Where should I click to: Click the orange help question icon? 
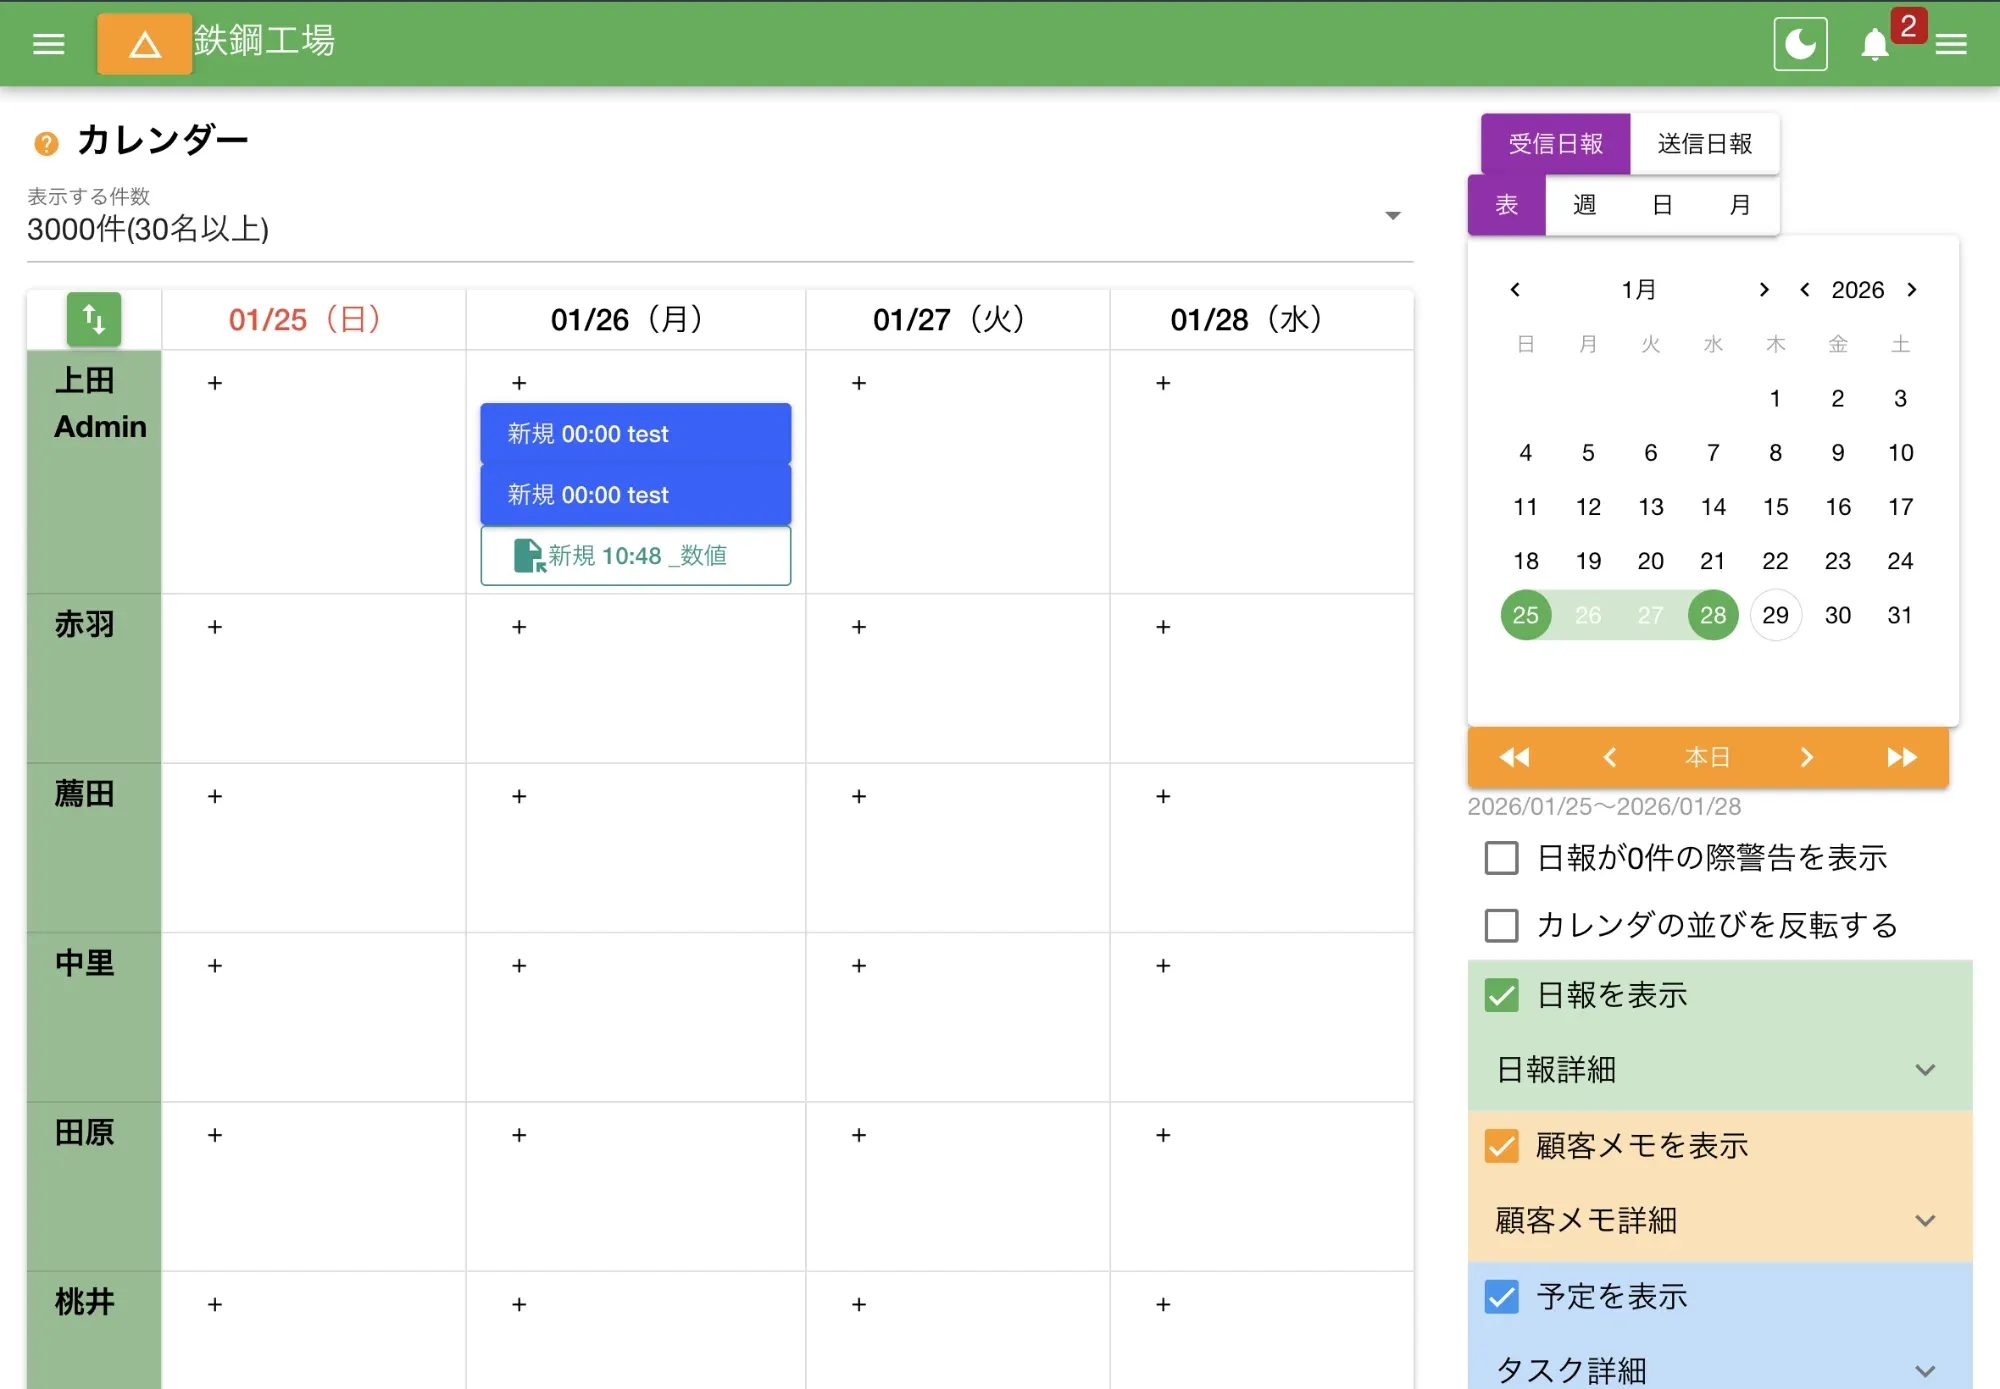(46, 144)
